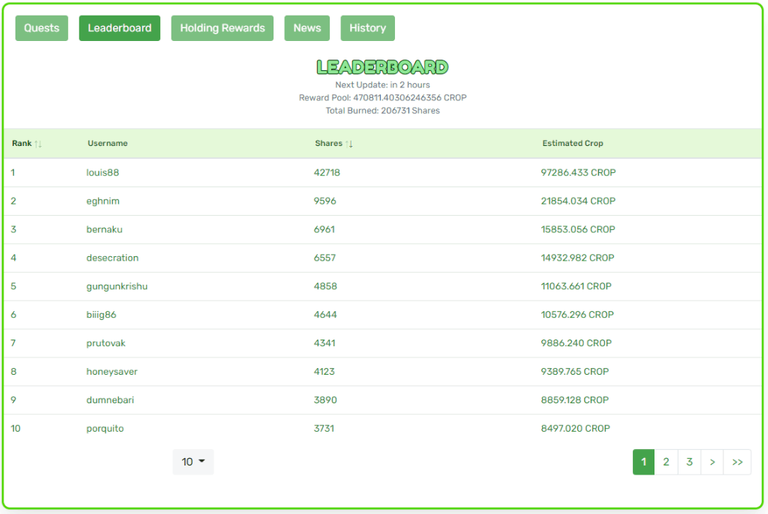This screenshot has height=514, width=768.
Task: Open the Quests tab
Action: [42, 28]
